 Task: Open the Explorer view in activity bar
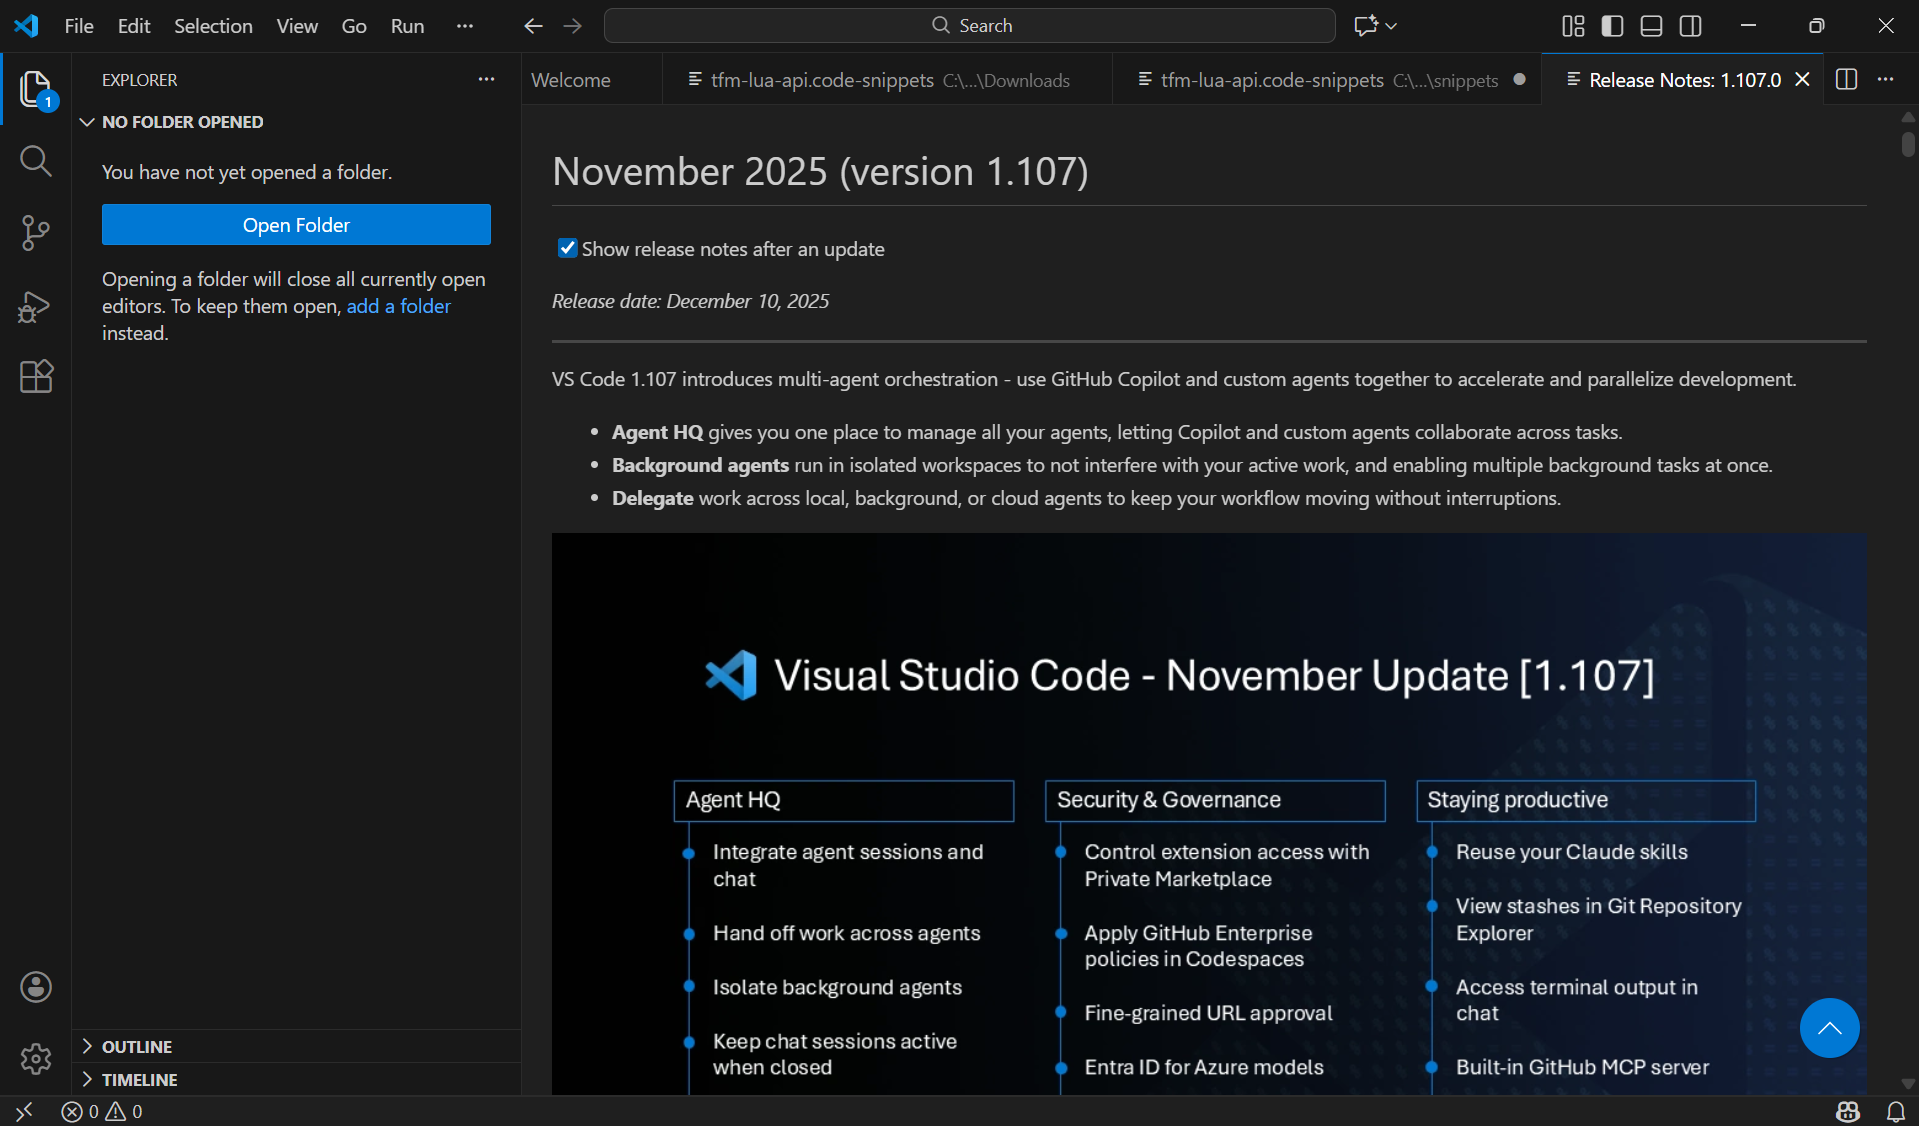coord(36,89)
